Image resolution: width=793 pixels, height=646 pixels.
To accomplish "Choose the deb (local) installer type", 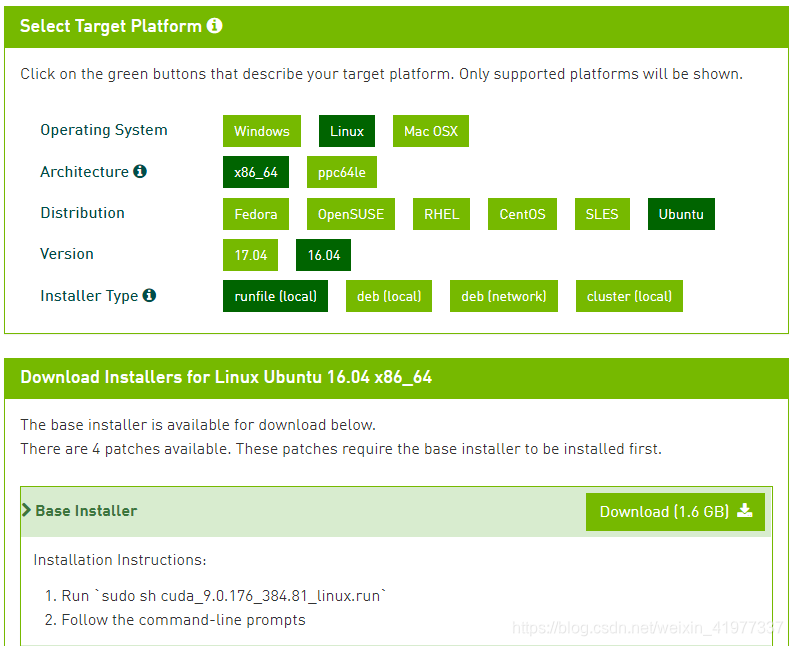I will (x=389, y=296).
